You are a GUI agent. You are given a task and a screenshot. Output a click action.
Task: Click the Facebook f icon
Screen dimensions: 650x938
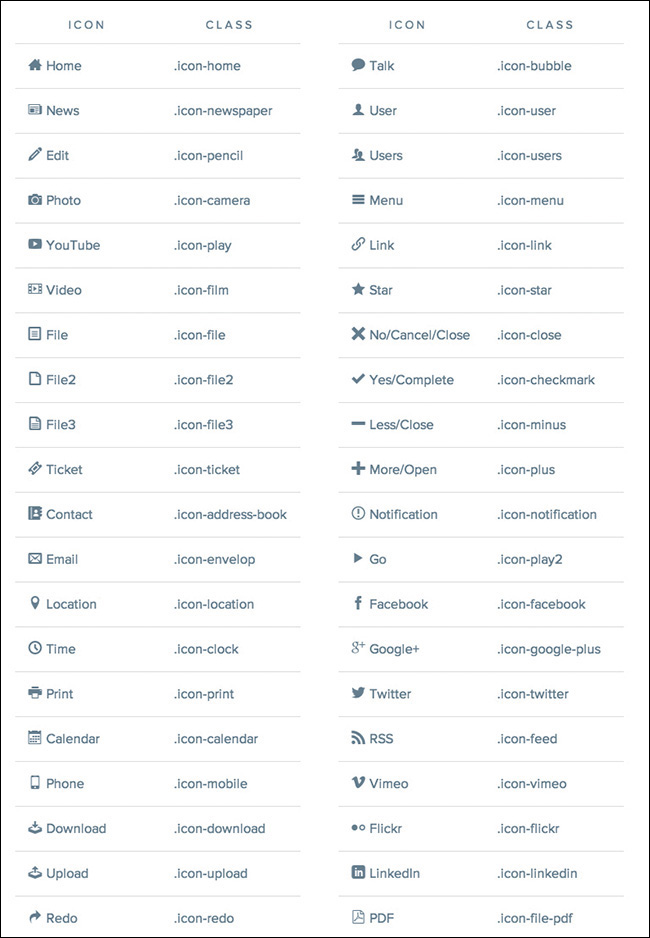358,603
